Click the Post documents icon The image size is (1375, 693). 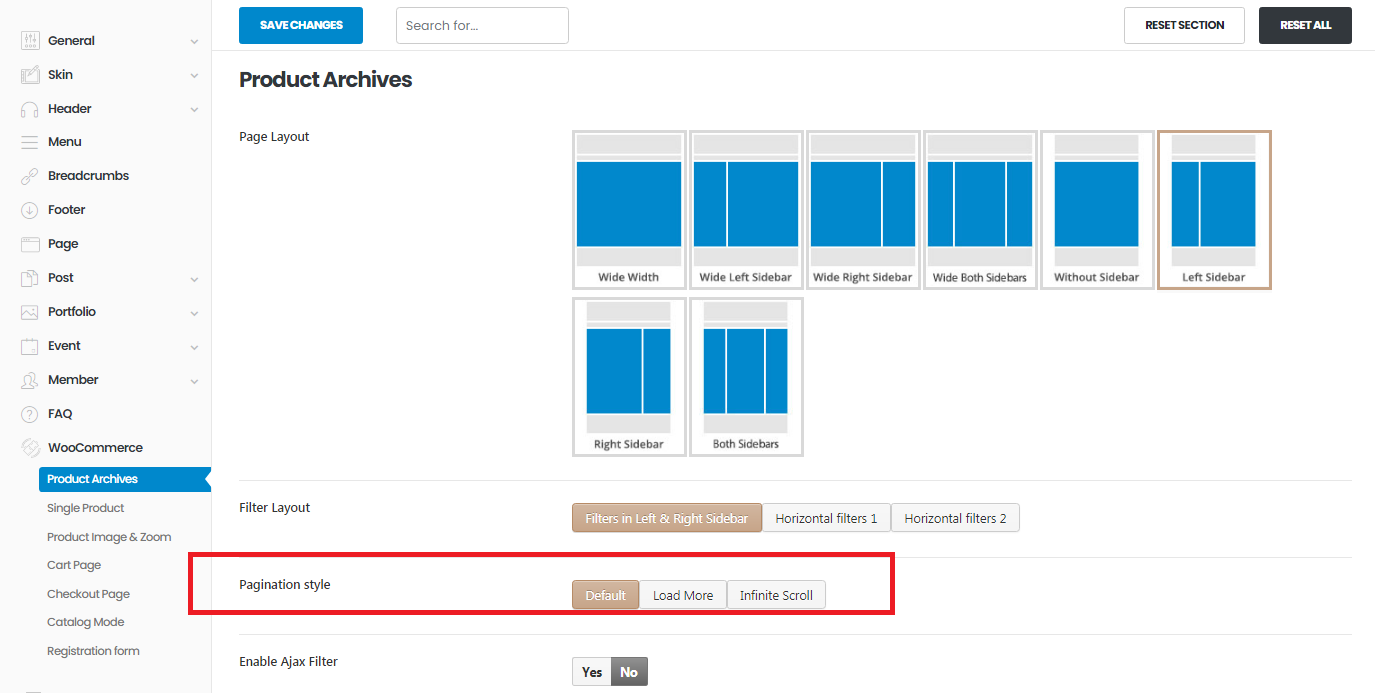pos(29,278)
